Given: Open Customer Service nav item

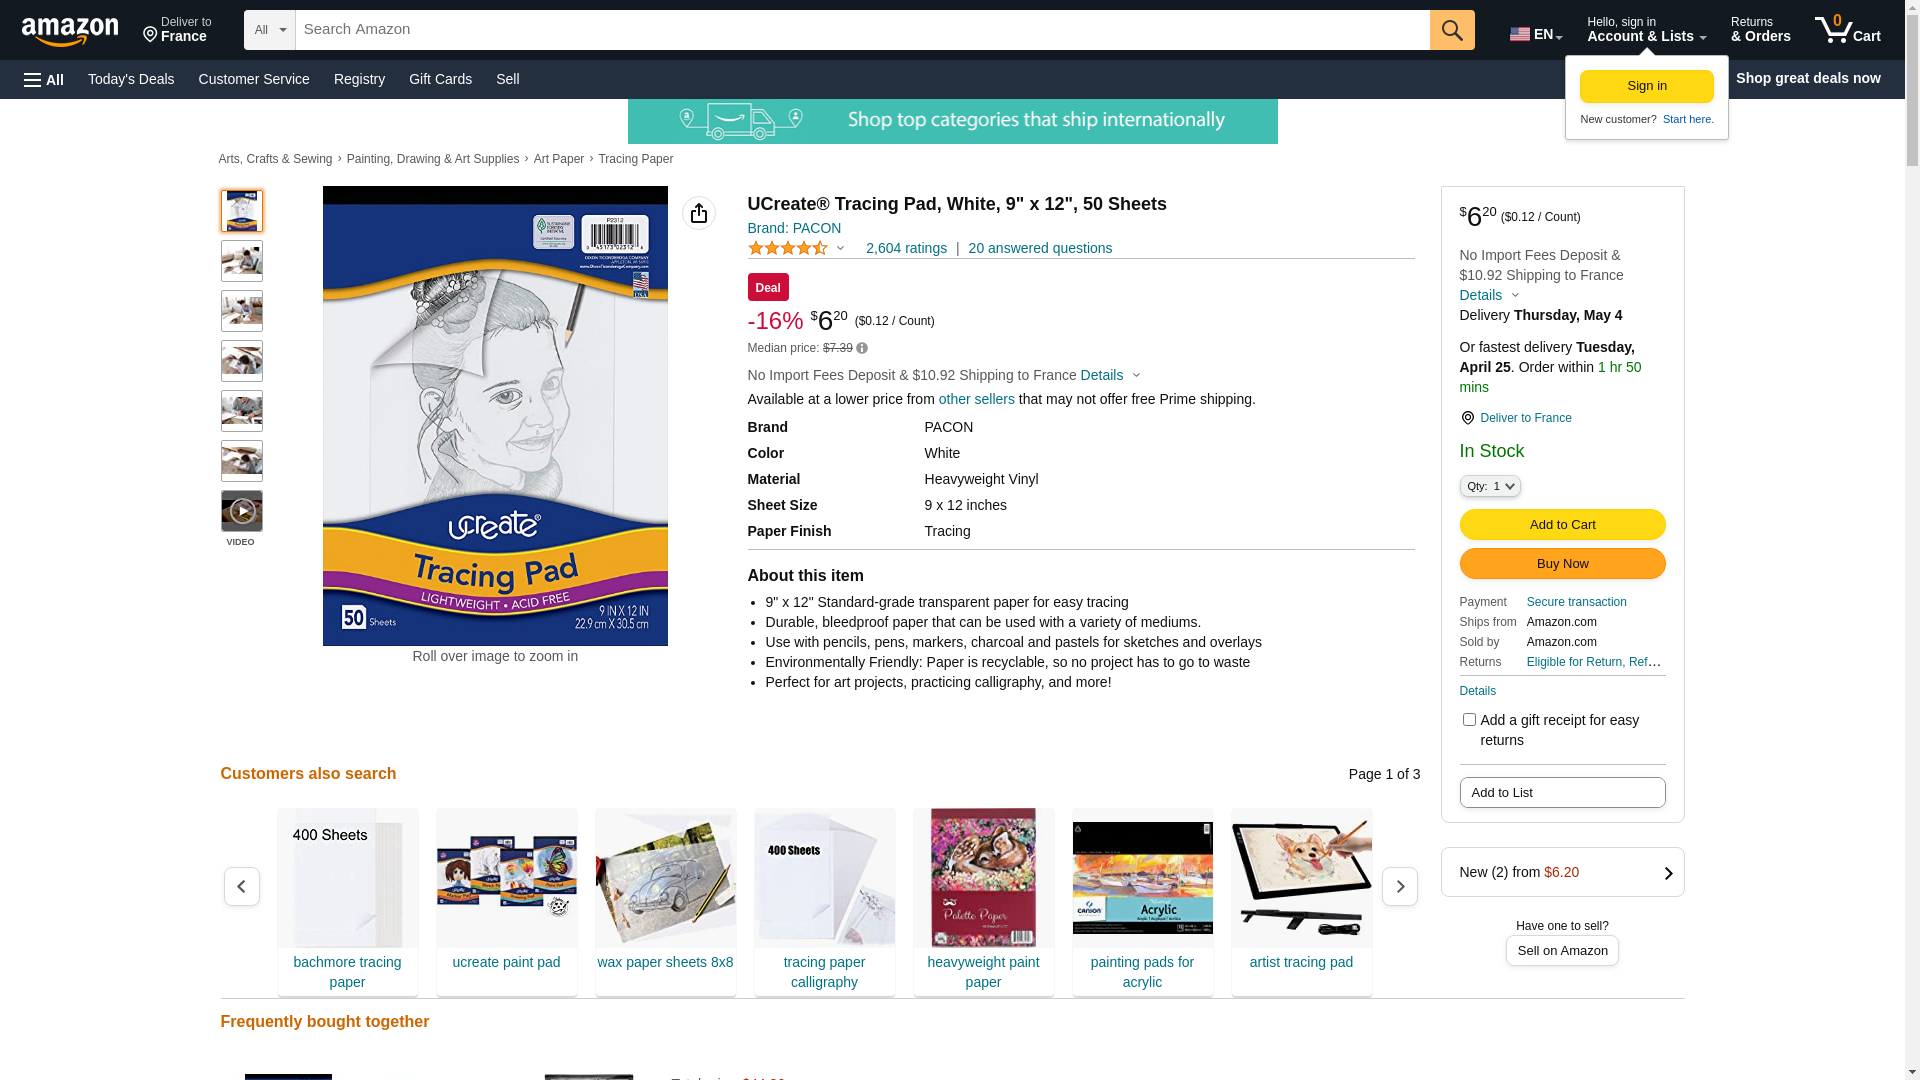Looking at the screenshot, I should (254, 79).
